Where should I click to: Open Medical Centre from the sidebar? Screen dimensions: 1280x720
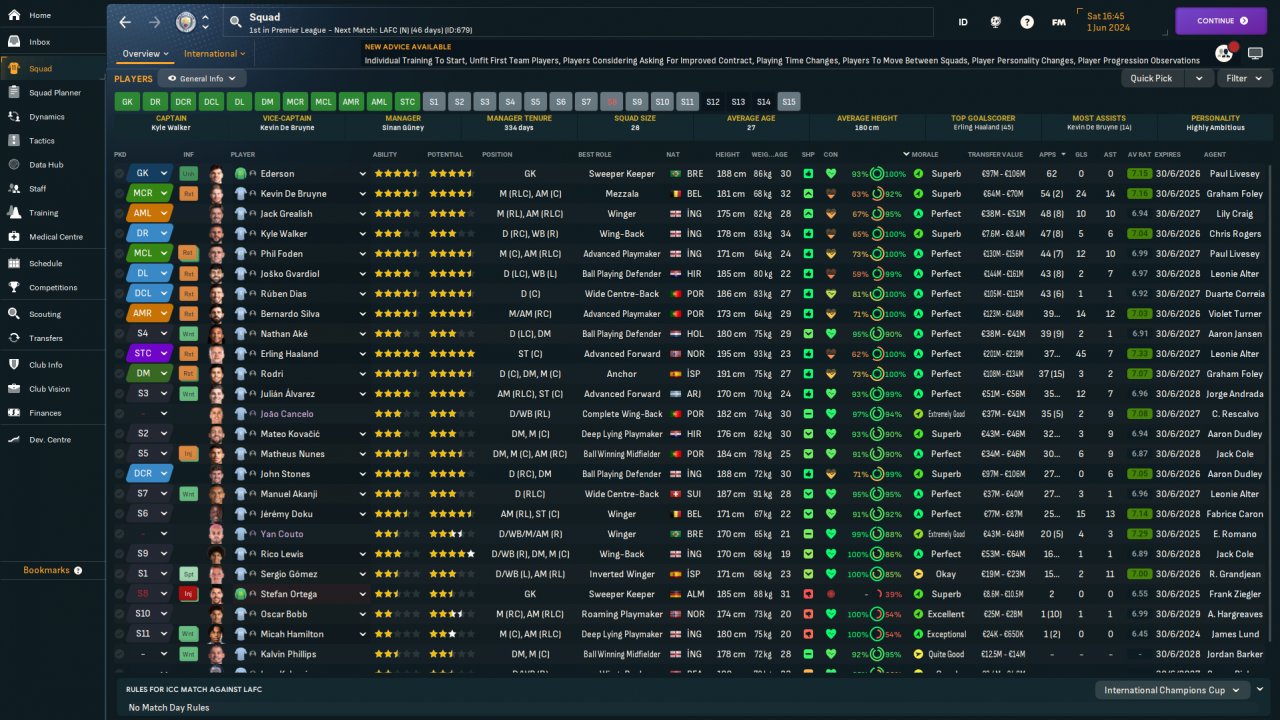click(53, 237)
